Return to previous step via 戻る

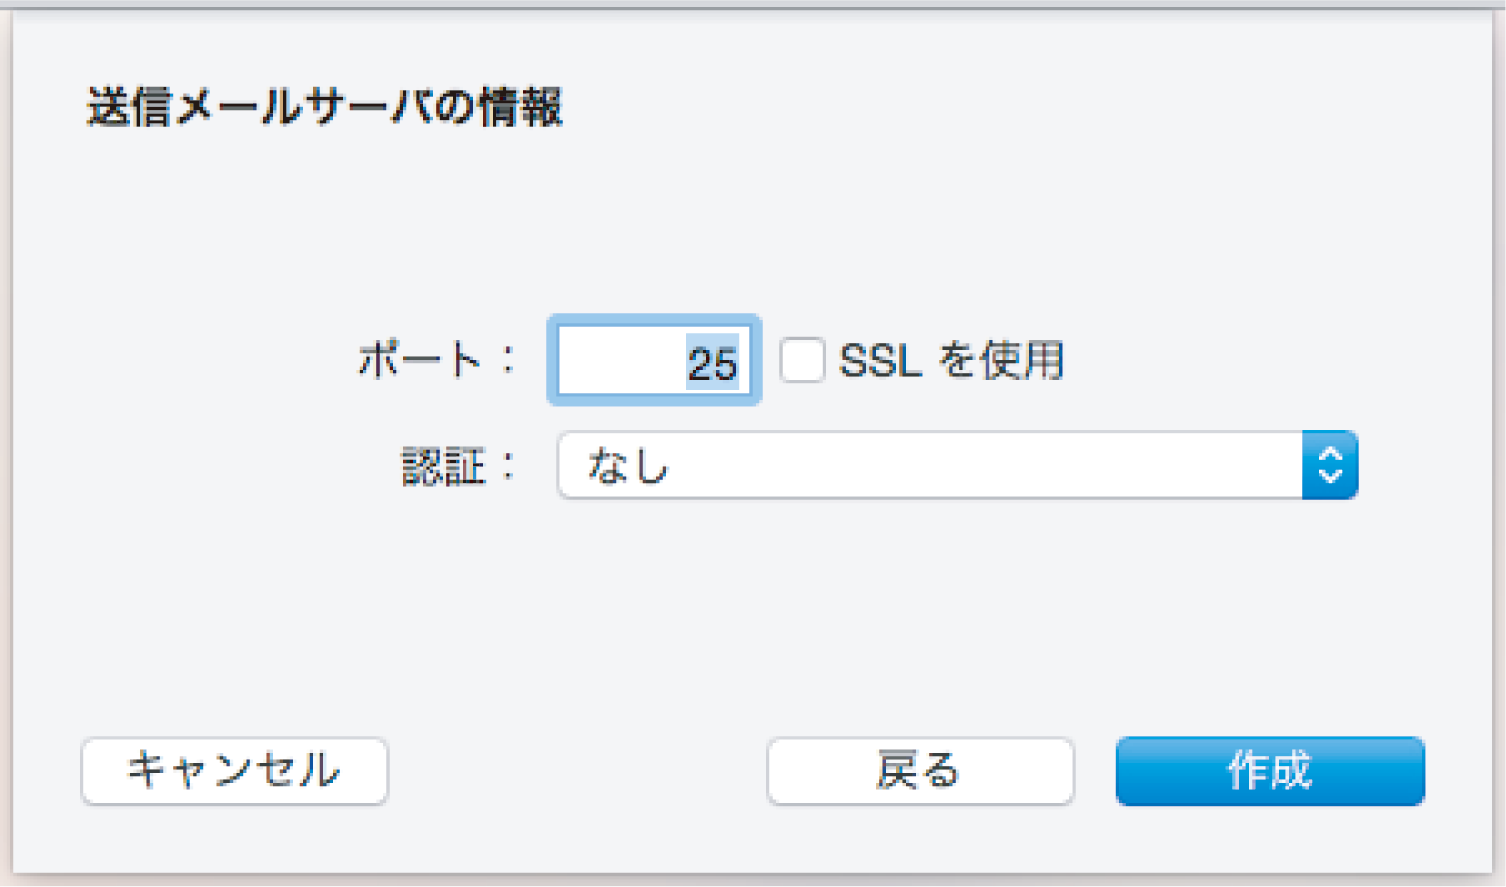coord(920,771)
